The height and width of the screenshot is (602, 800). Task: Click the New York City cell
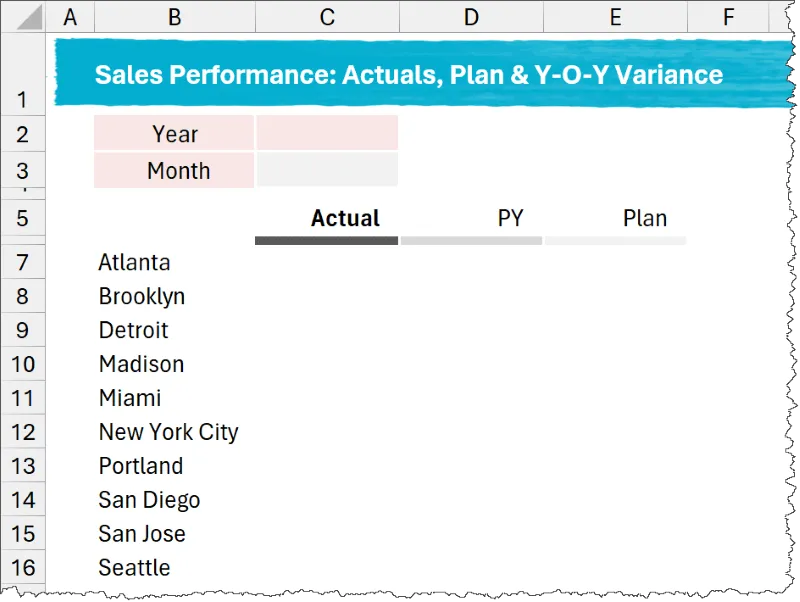[x=168, y=432]
